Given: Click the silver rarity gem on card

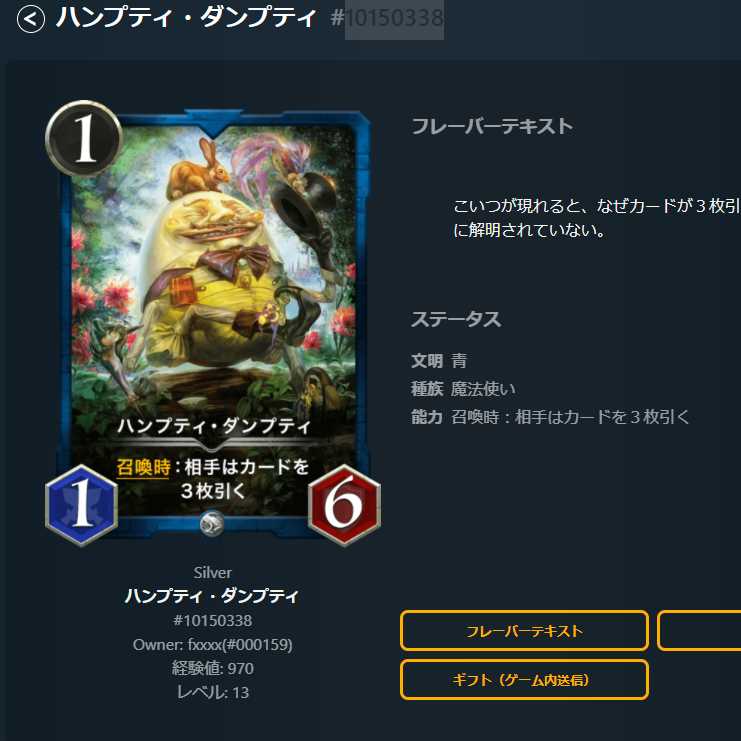Looking at the screenshot, I should coord(212,524).
